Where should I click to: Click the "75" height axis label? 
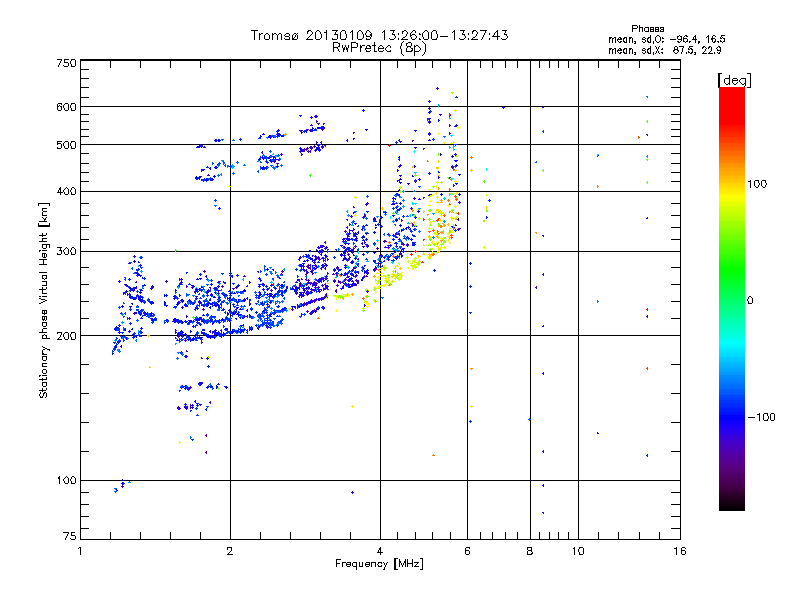[x=70, y=536]
